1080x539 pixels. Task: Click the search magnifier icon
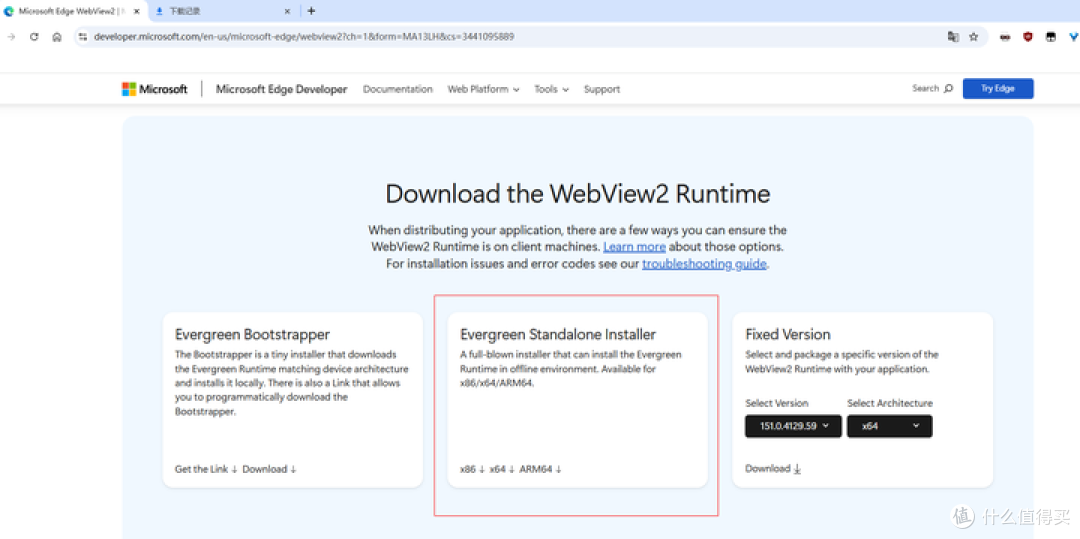point(948,88)
